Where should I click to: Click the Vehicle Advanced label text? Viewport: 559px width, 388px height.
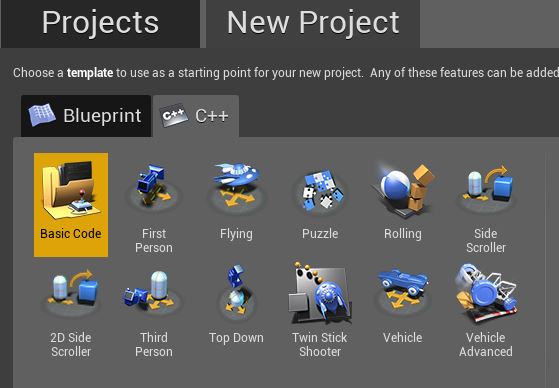486,344
